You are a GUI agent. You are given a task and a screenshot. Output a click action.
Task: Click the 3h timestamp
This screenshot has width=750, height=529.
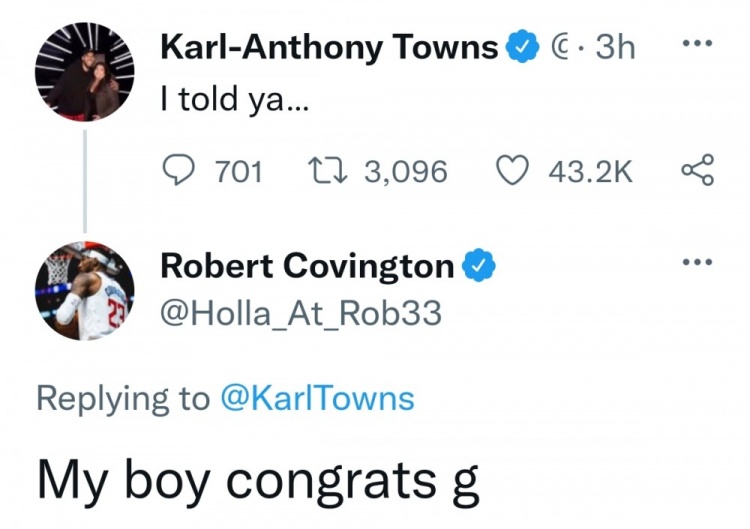(x=615, y=47)
